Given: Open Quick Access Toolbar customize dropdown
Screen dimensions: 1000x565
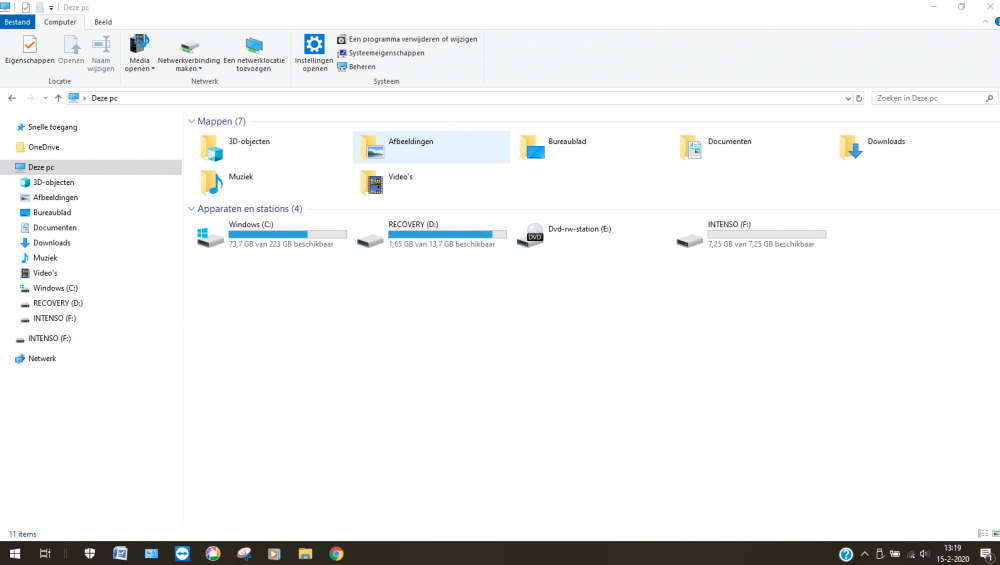Looking at the screenshot, I should [x=51, y=8].
